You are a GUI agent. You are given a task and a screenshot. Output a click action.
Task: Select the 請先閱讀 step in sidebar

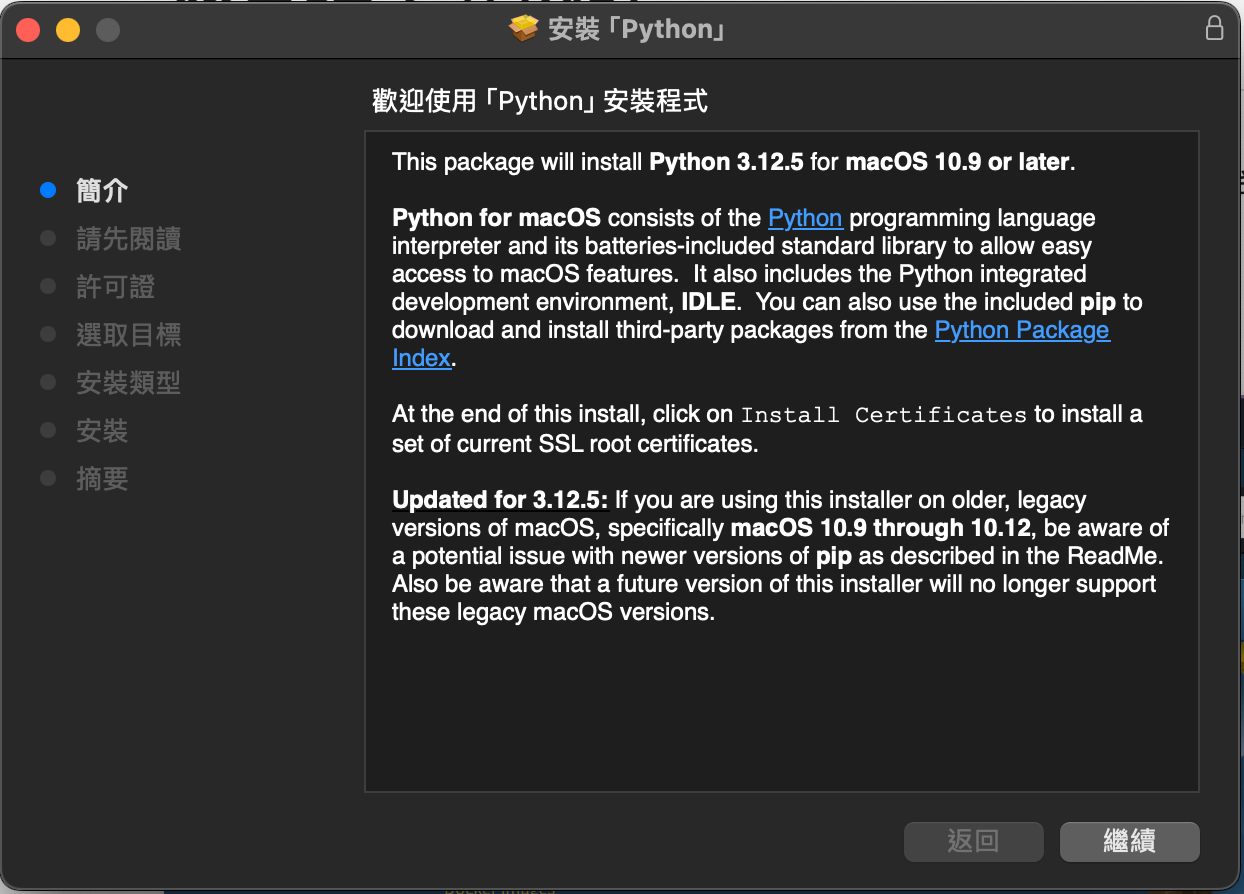(x=128, y=238)
